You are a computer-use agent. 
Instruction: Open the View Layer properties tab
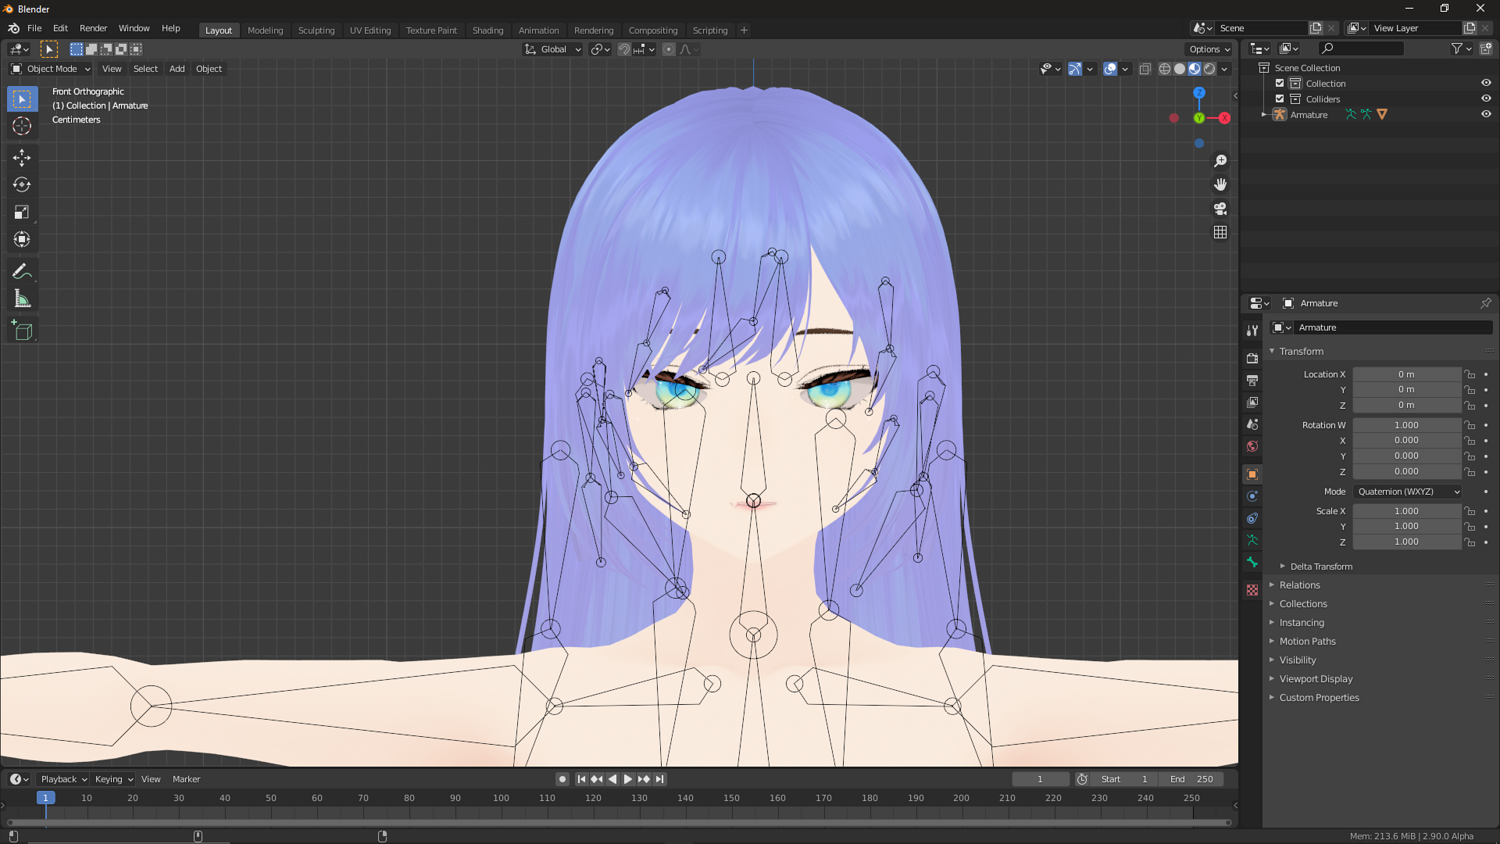click(x=1252, y=402)
